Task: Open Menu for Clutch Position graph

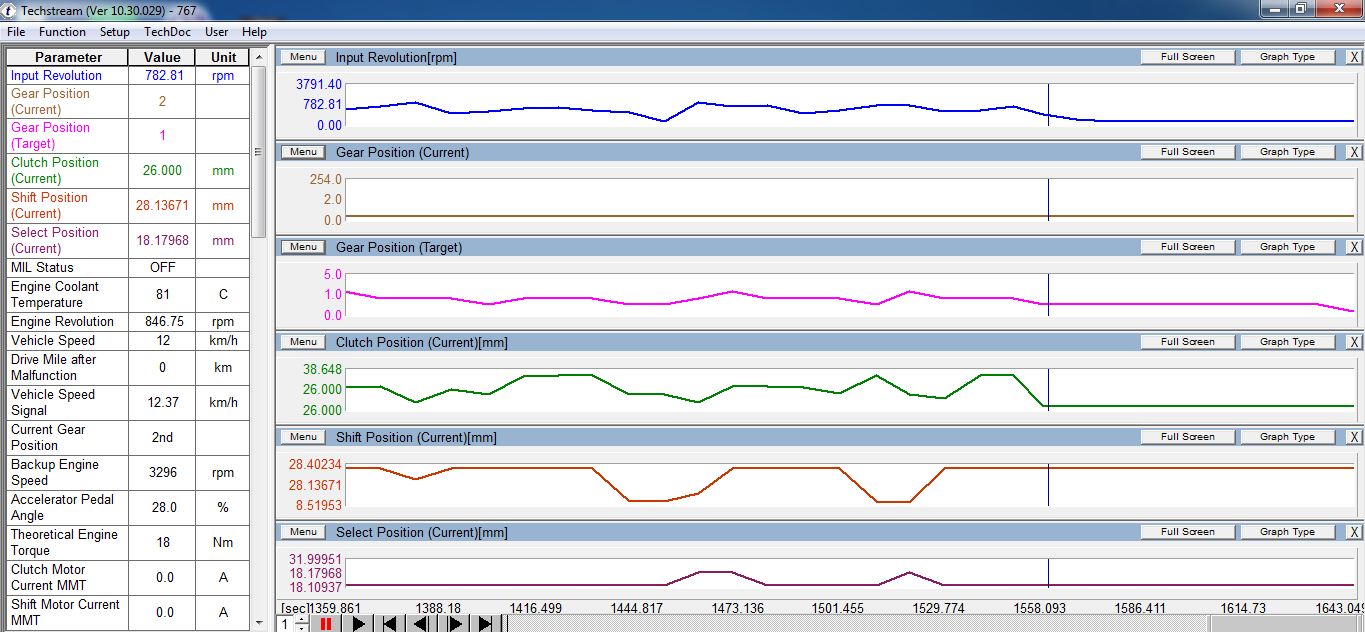Action: (303, 342)
